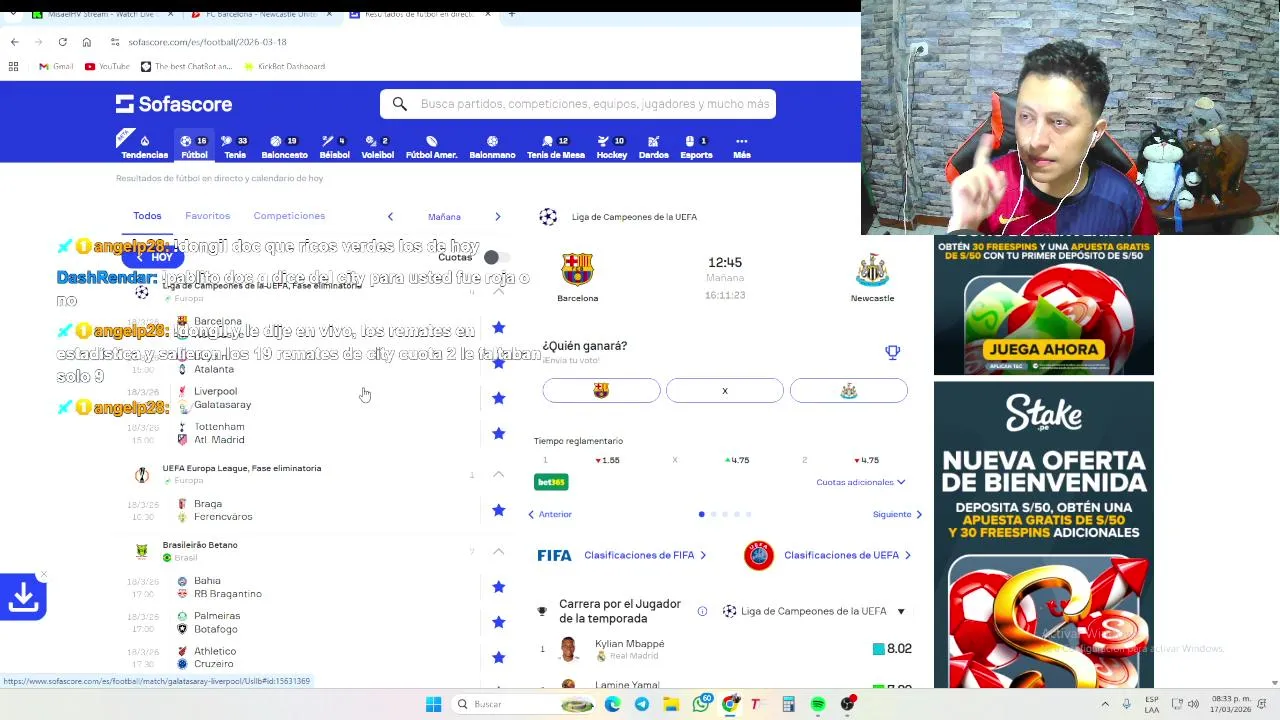Vote X for a draw
Image resolution: width=1280 pixels, height=720 pixels.
coord(725,391)
